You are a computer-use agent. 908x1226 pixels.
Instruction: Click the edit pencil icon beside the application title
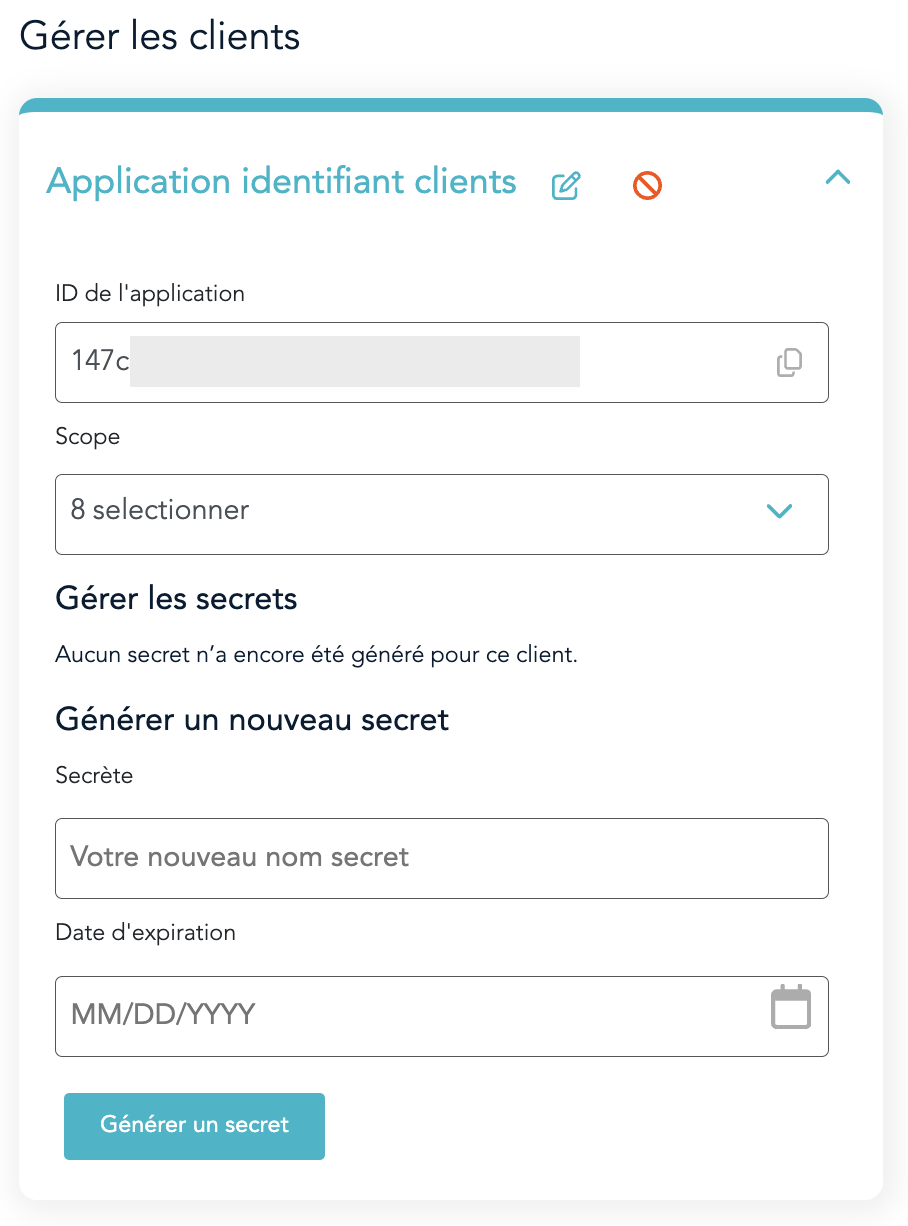[x=566, y=185]
